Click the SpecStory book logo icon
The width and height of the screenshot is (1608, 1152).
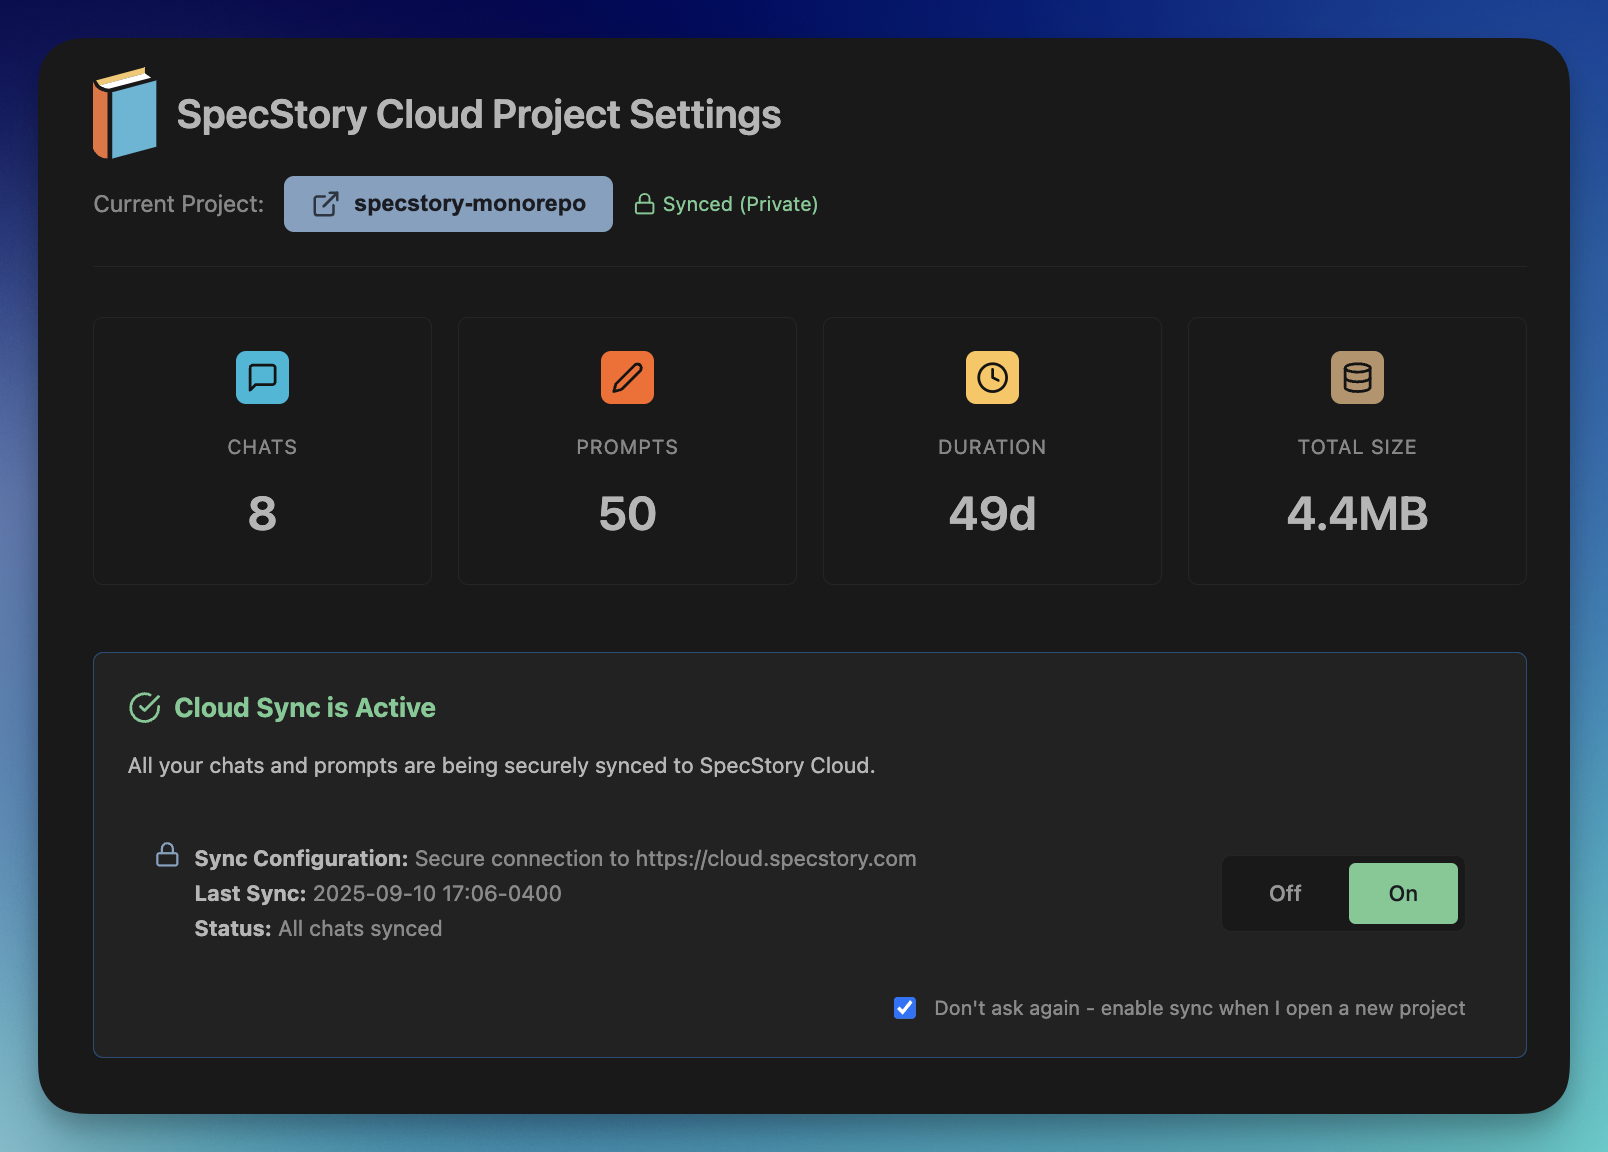point(125,113)
